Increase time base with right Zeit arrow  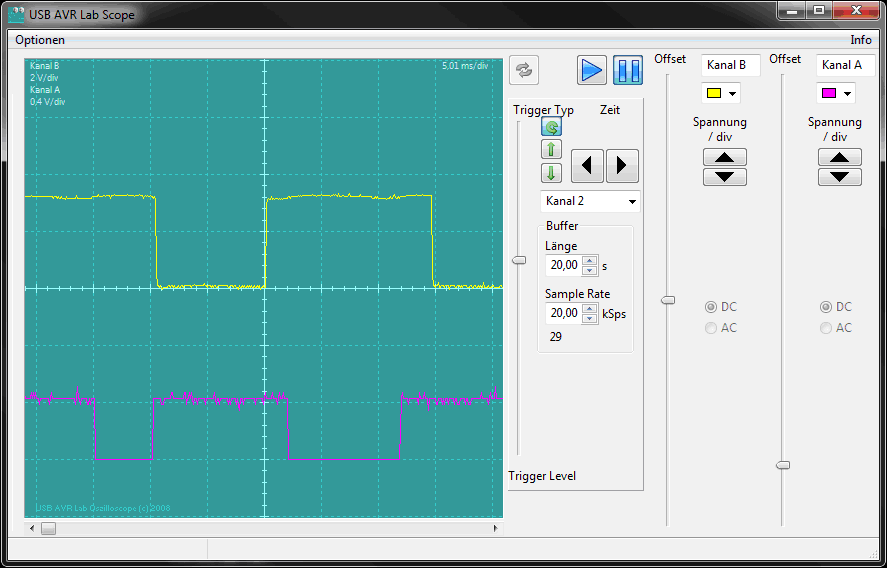click(622, 166)
